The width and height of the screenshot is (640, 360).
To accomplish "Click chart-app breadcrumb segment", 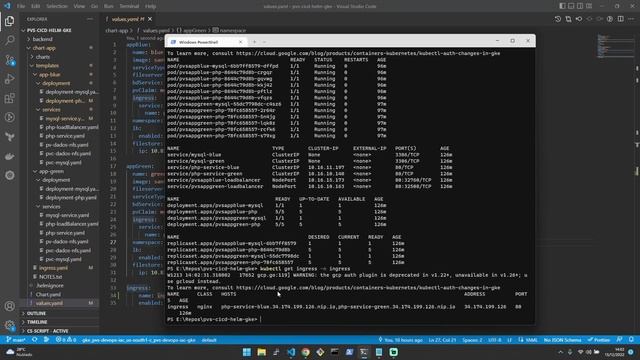I will (x=117, y=30).
